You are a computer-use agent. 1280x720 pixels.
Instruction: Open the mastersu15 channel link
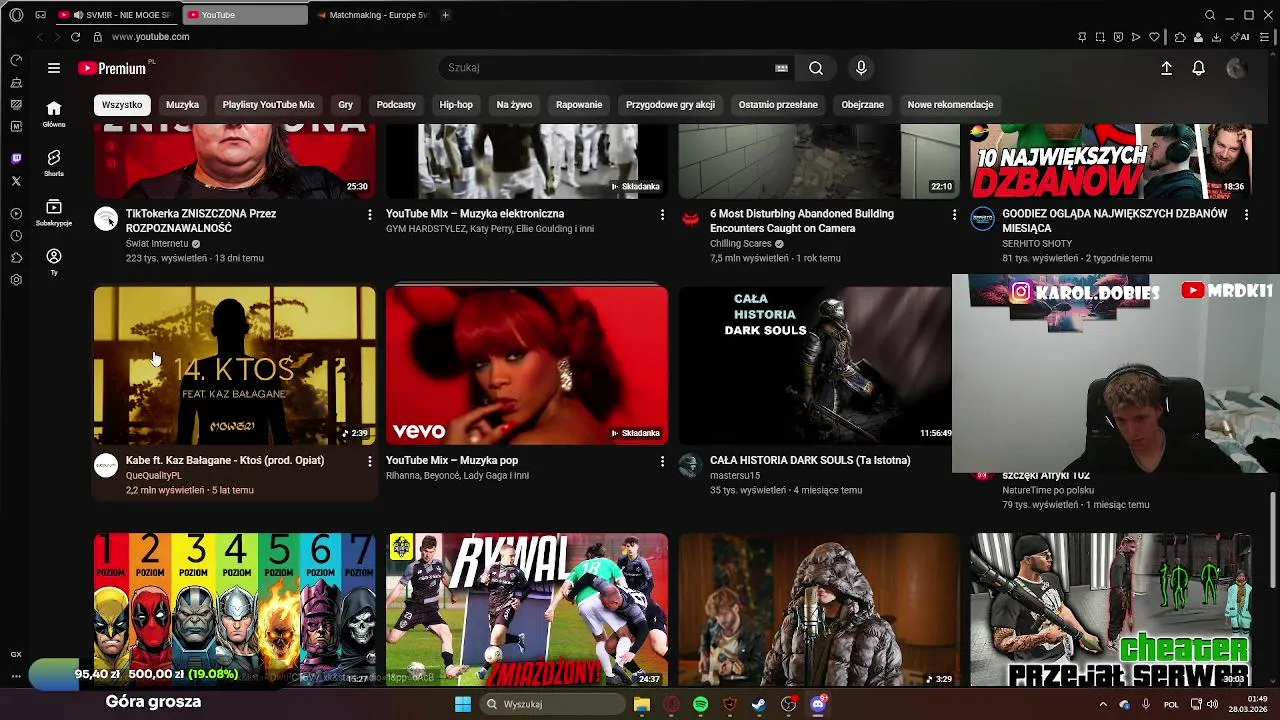pos(735,476)
